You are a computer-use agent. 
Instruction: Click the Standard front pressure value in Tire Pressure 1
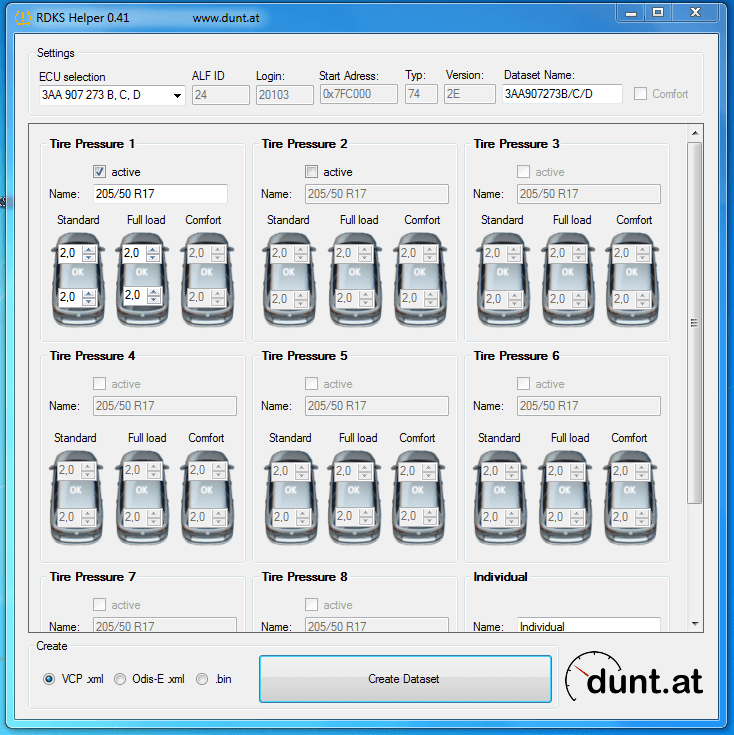[70, 253]
